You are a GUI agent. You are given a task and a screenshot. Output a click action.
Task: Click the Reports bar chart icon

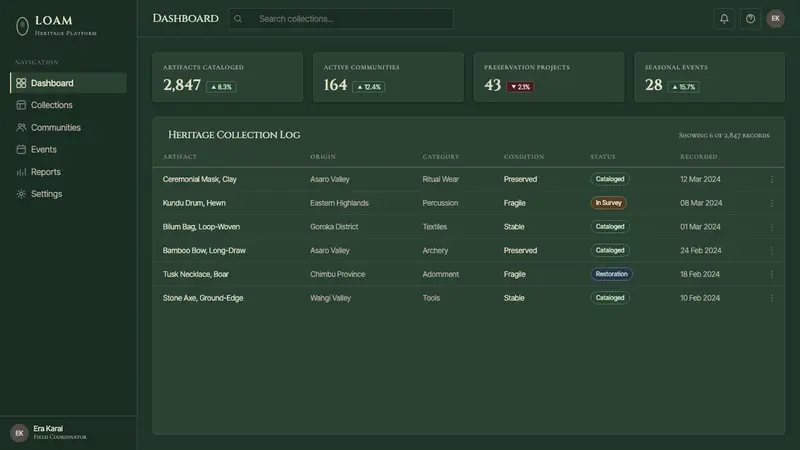point(21,172)
